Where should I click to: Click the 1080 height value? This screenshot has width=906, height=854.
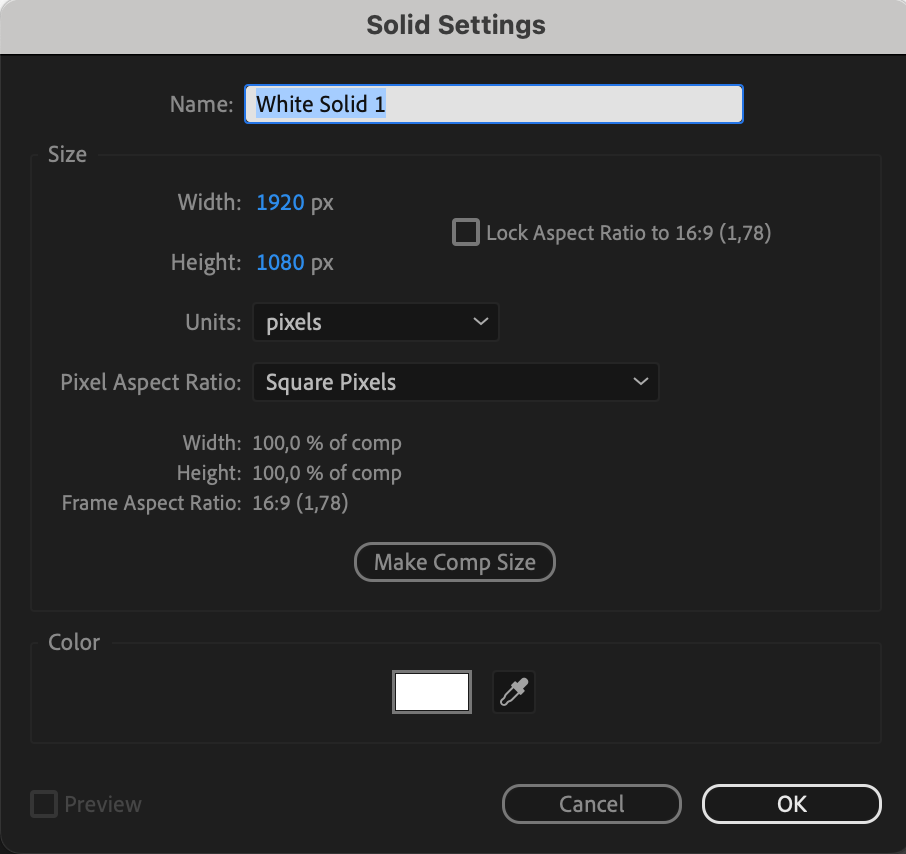point(280,263)
